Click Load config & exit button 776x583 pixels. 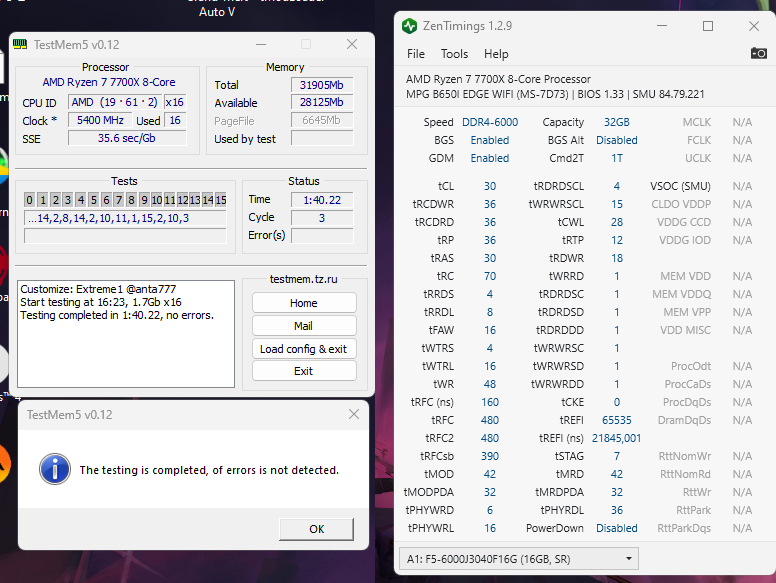coord(304,349)
